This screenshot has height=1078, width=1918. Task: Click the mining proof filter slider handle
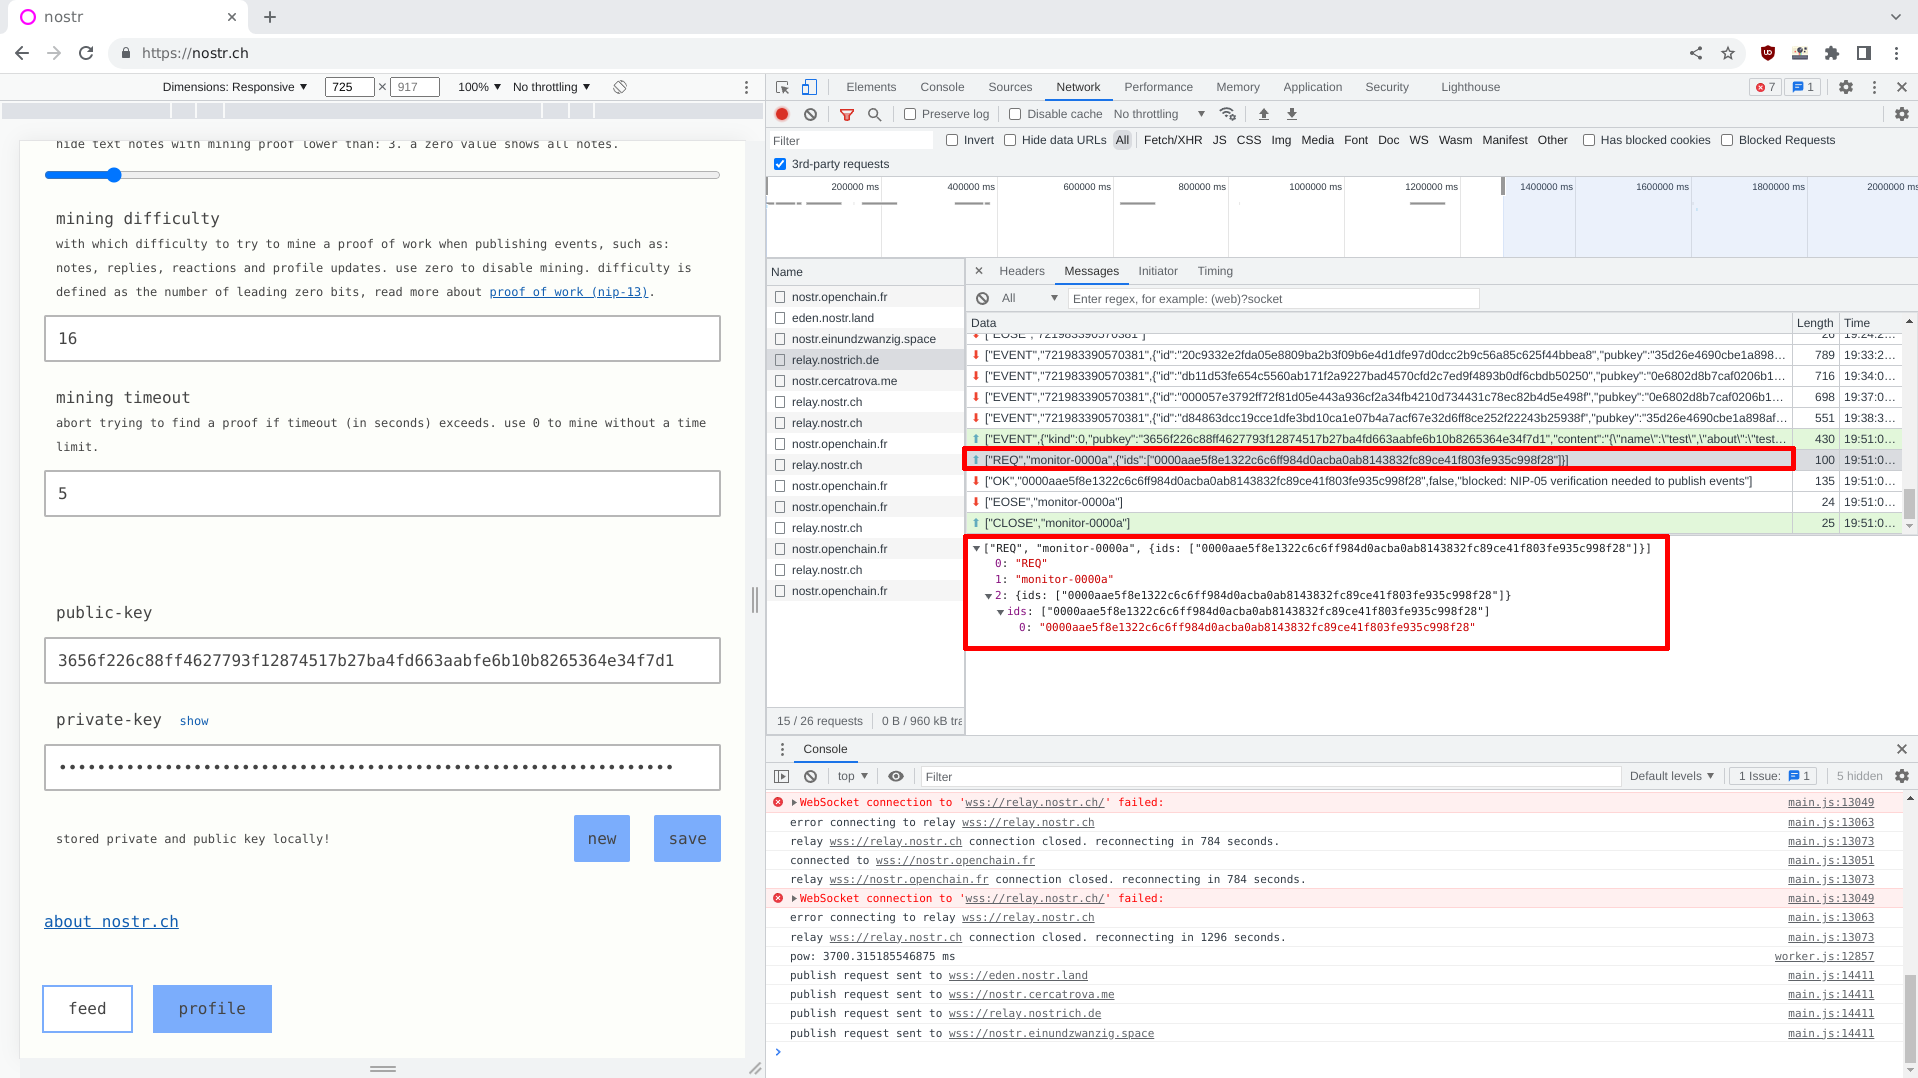click(x=114, y=175)
